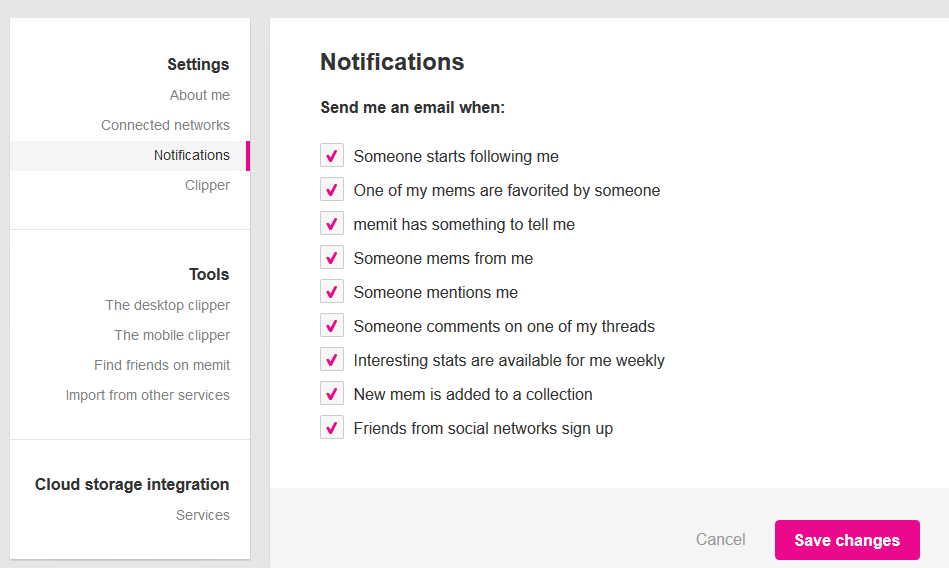Open Import from other services
The height and width of the screenshot is (568, 949).
[148, 395]
